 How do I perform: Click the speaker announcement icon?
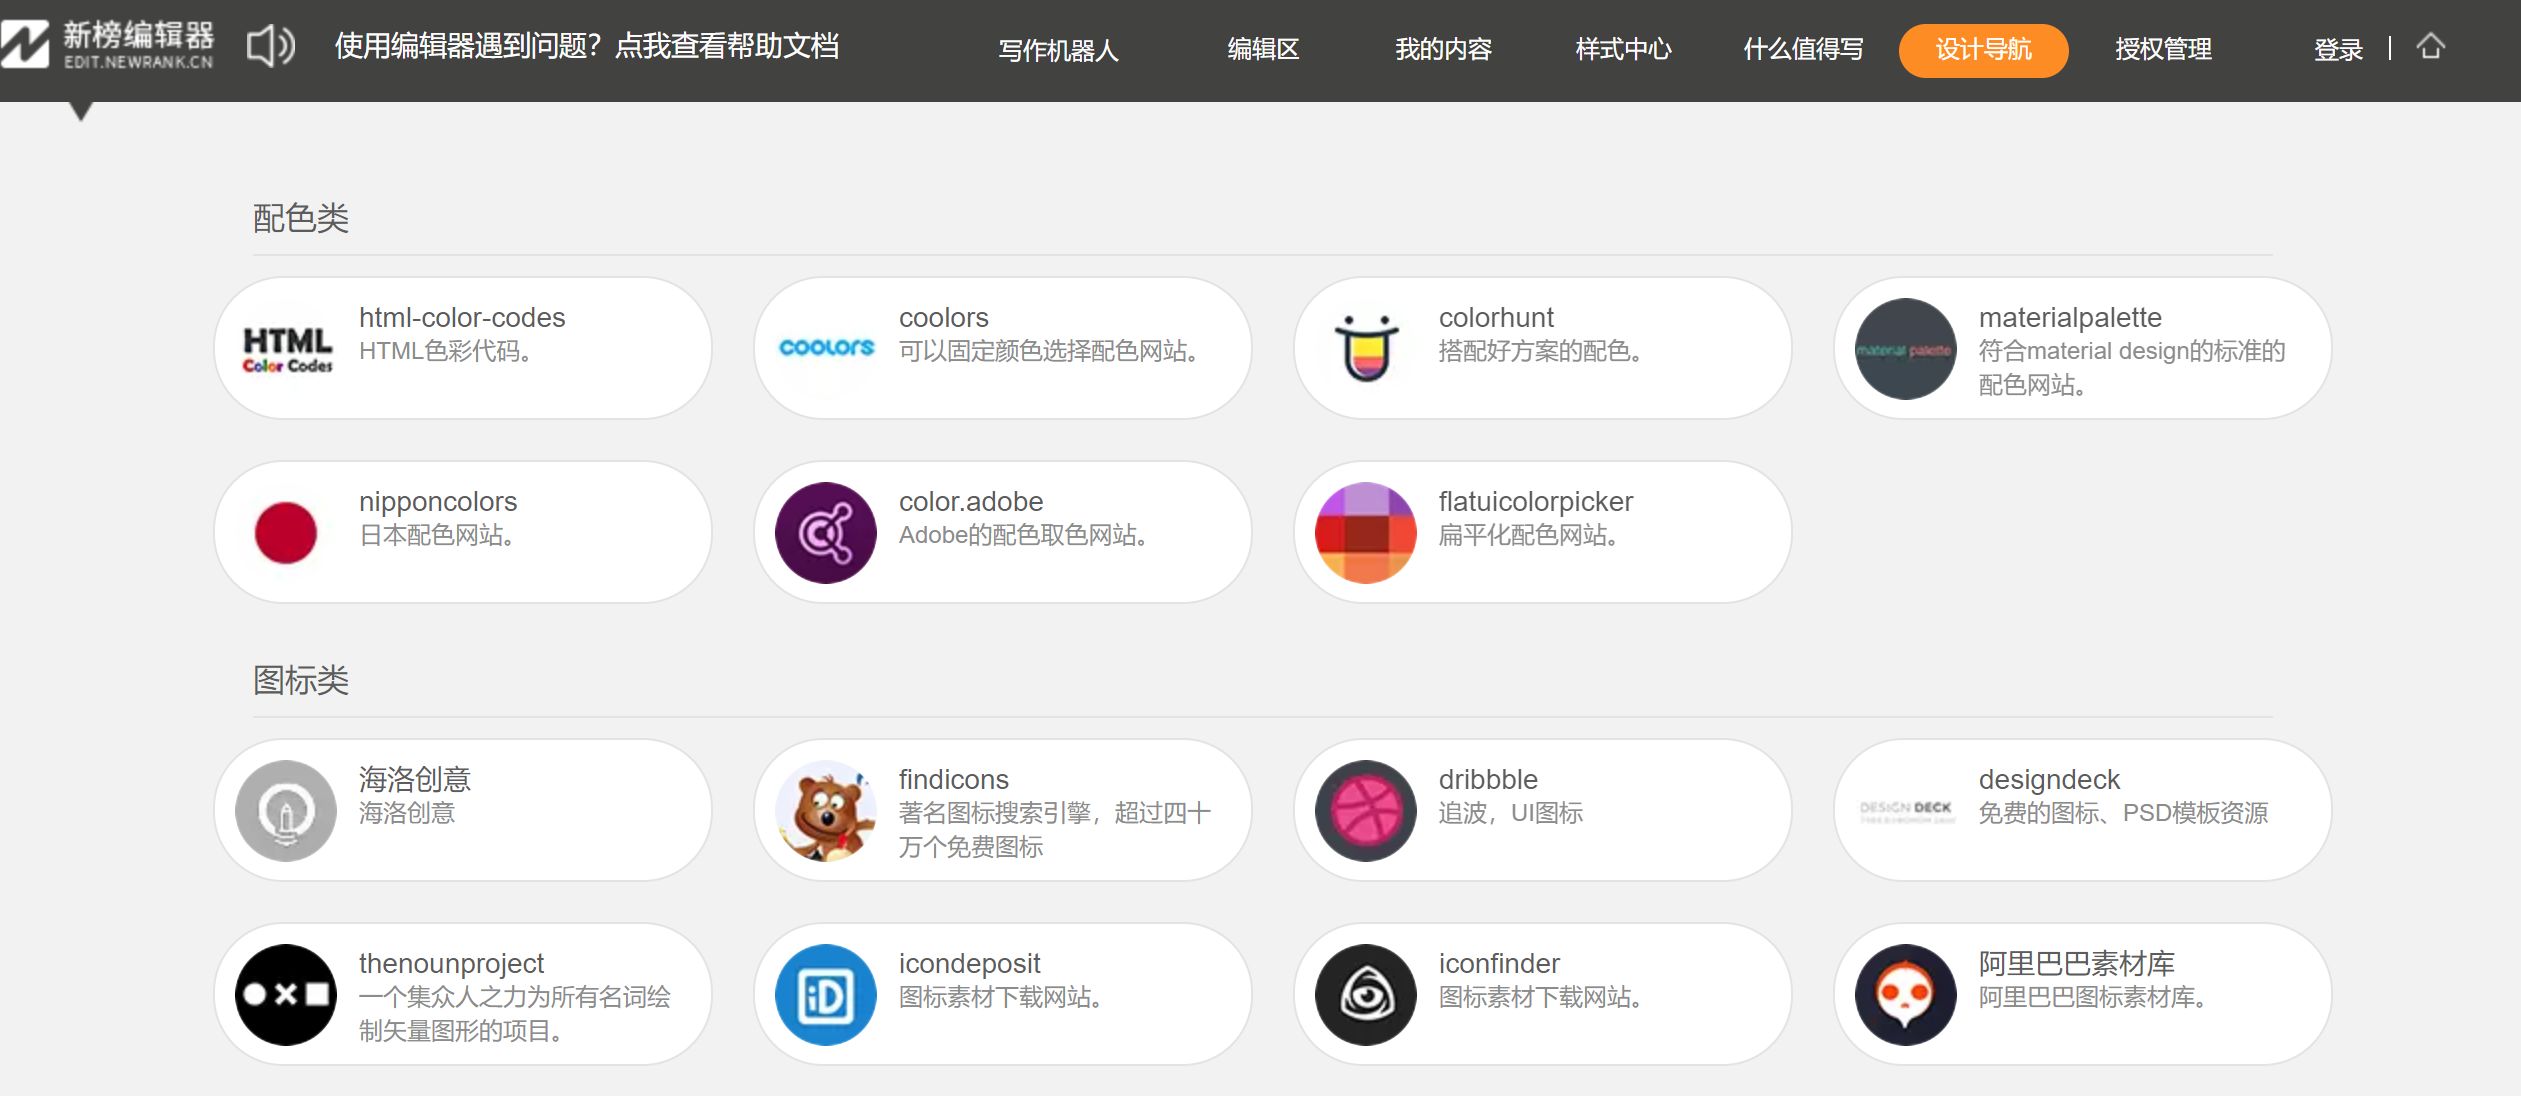click(270, 47)
